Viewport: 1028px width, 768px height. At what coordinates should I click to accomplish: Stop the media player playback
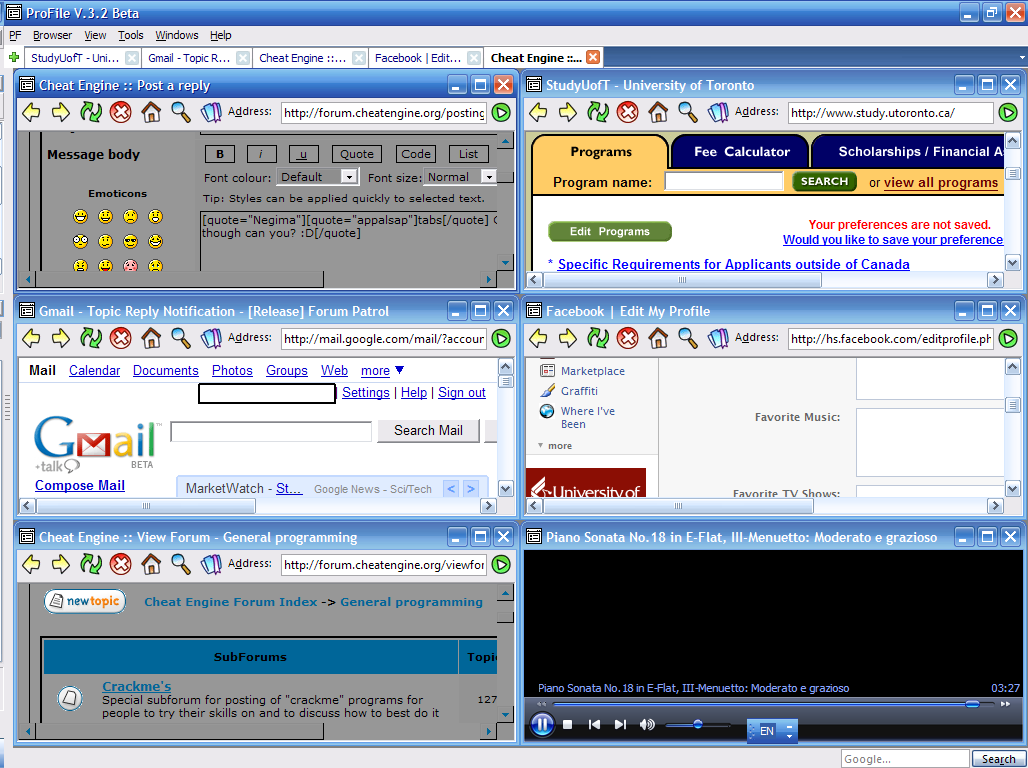pos(568,725)
